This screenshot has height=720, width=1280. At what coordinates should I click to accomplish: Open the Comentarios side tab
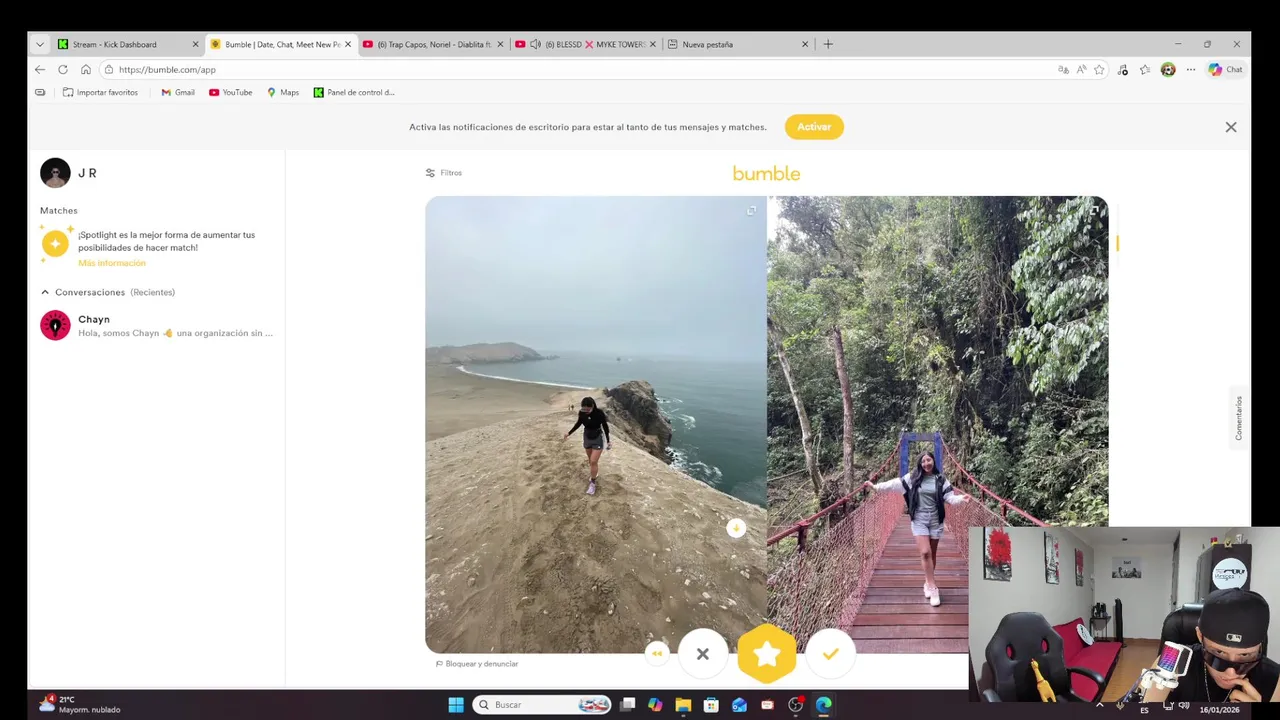(1239, 418)
